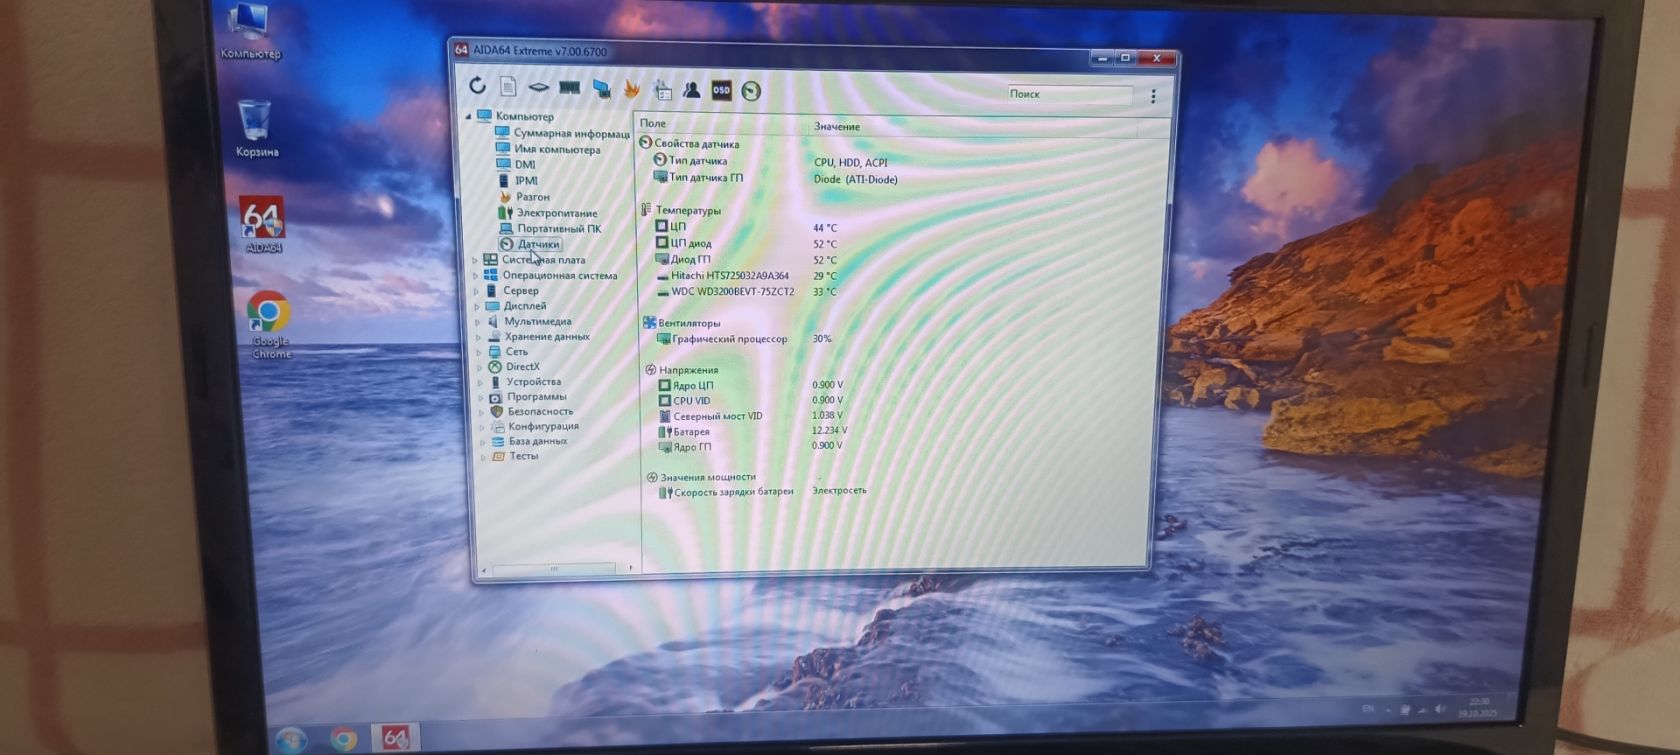Viewport: 1680px width, 755px height.
Task: Expand the Мультимедиа tree node
Action: 478,322
